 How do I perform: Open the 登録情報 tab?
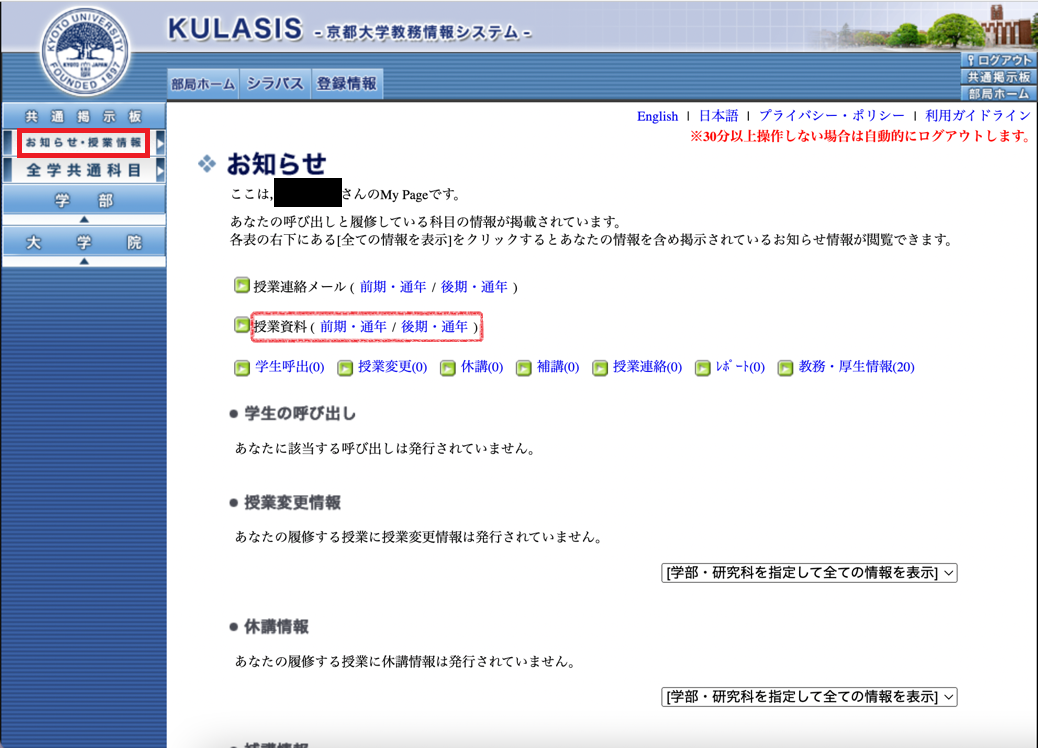point(347,83)
